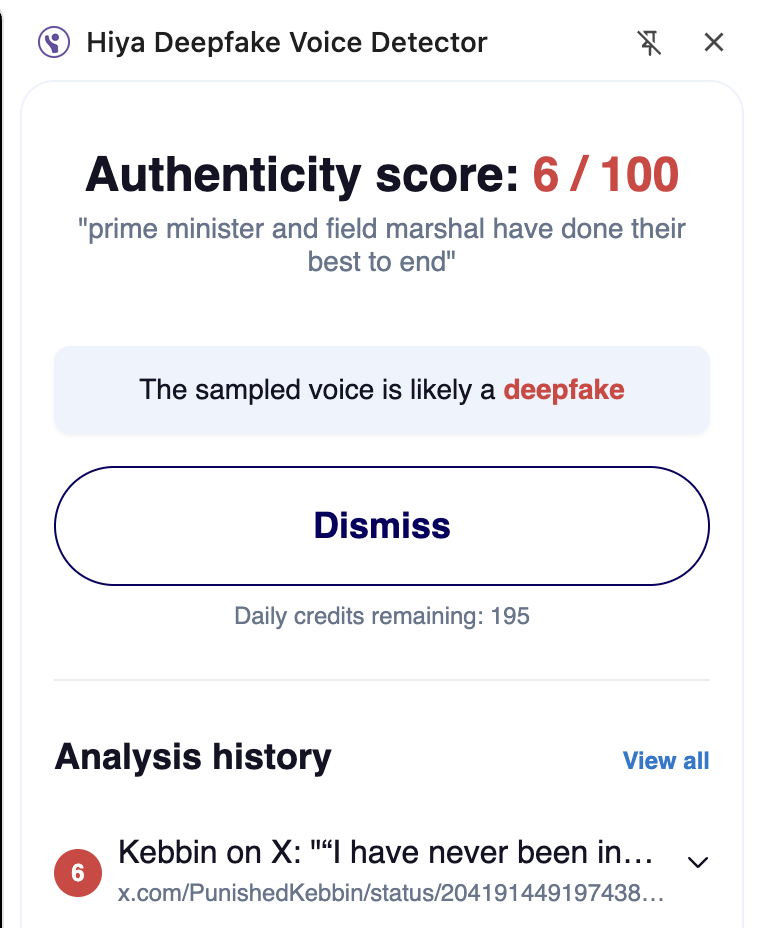Click the quoted transcript about prime minister

click(382, 245)
